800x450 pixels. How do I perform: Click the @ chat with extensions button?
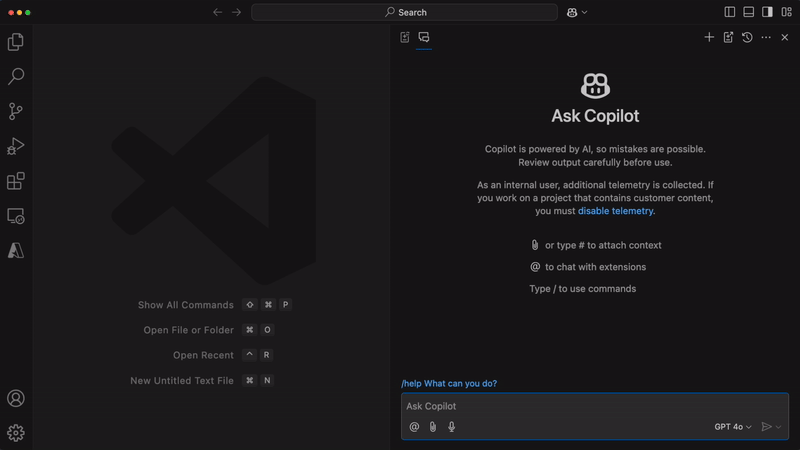tap(414, 427)
